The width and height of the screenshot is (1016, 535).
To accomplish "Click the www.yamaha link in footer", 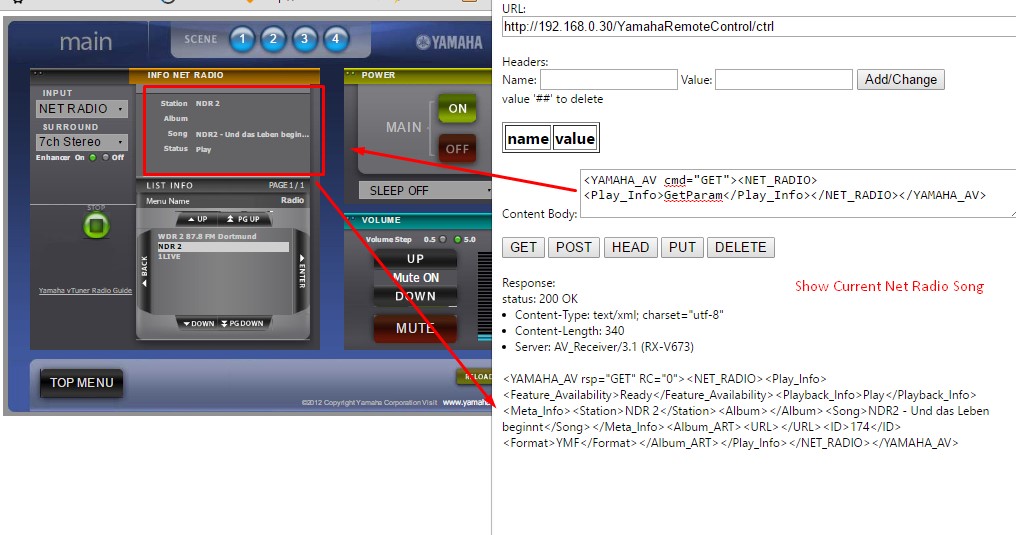I will (x=467, y=402).
